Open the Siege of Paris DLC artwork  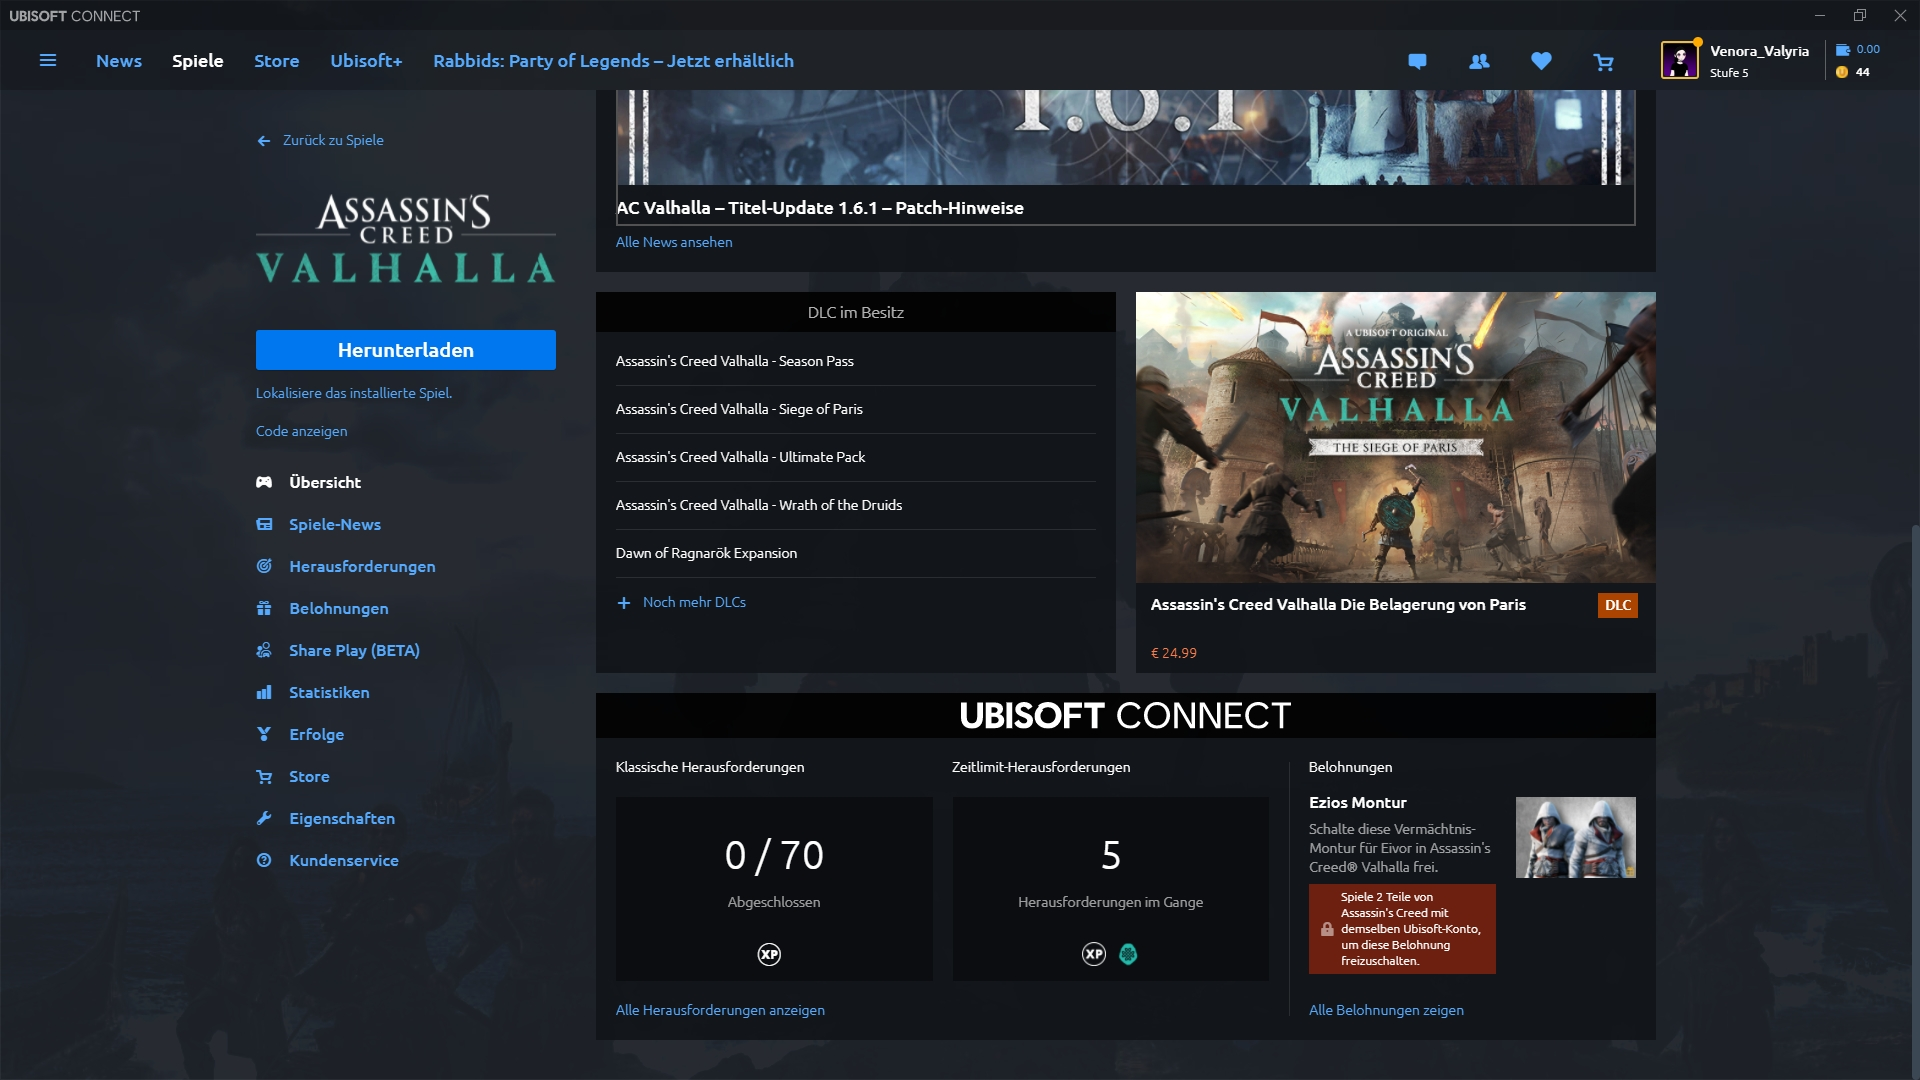[1396, 437]
